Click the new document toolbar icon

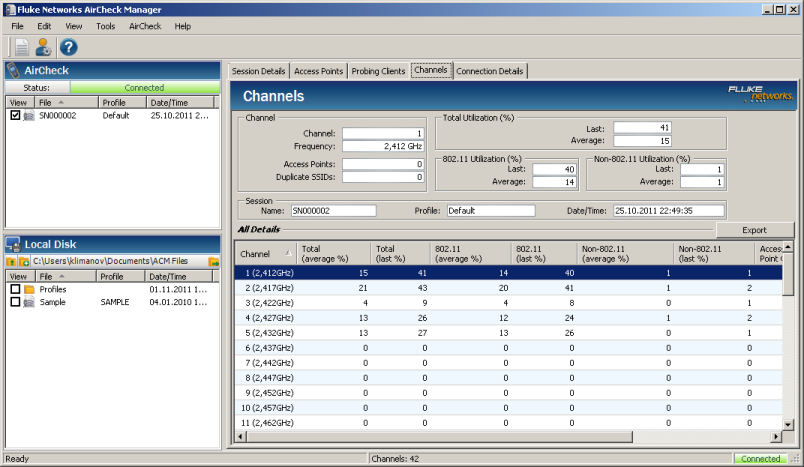[22, 48]
